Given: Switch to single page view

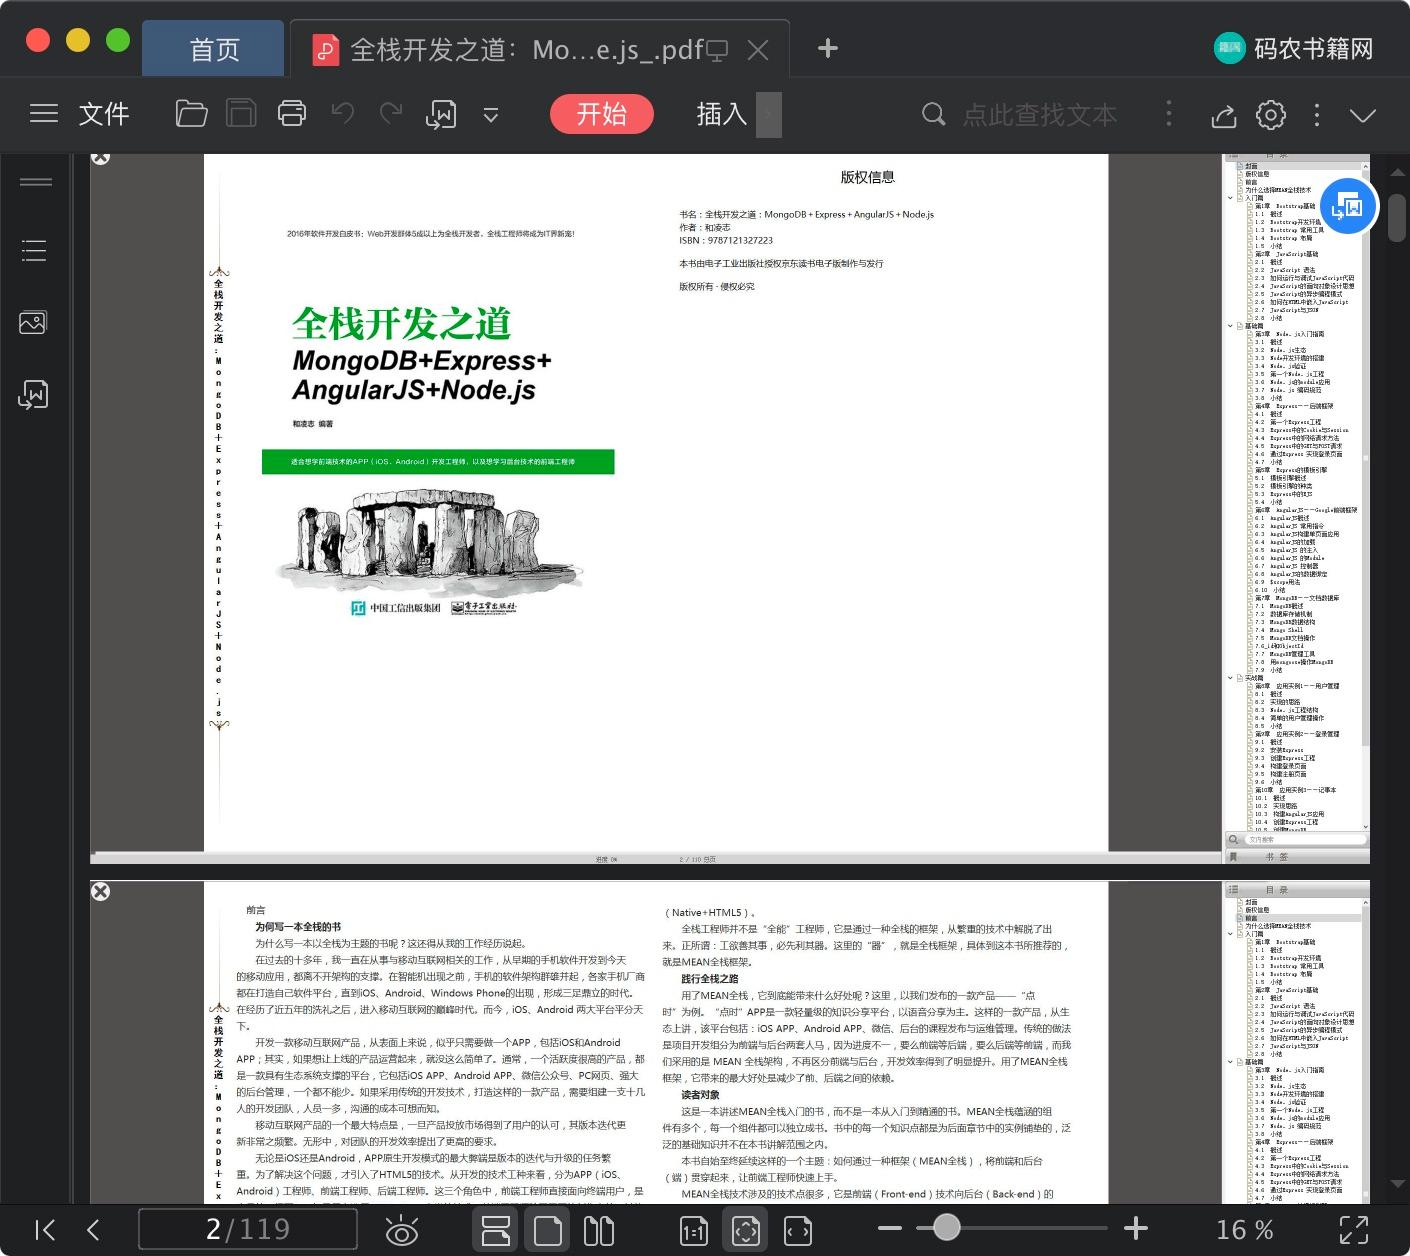Looking at the screenshot, I should point(548,1229).
